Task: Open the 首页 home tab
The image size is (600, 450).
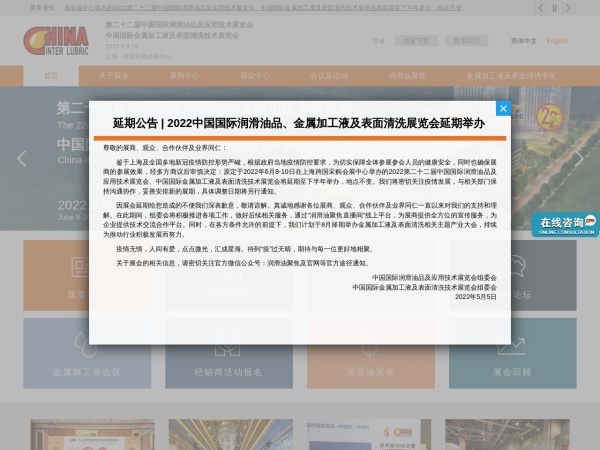Action: 51,76
